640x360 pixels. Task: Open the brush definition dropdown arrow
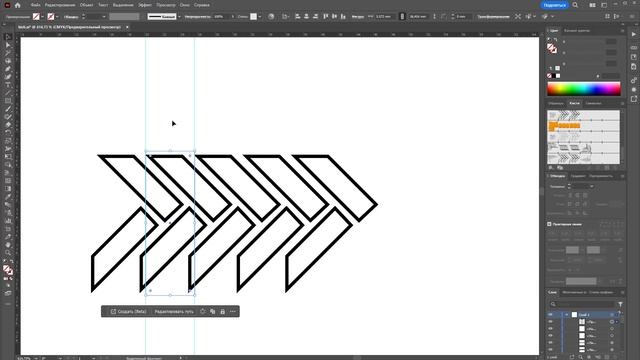click(x=179, y=17)
